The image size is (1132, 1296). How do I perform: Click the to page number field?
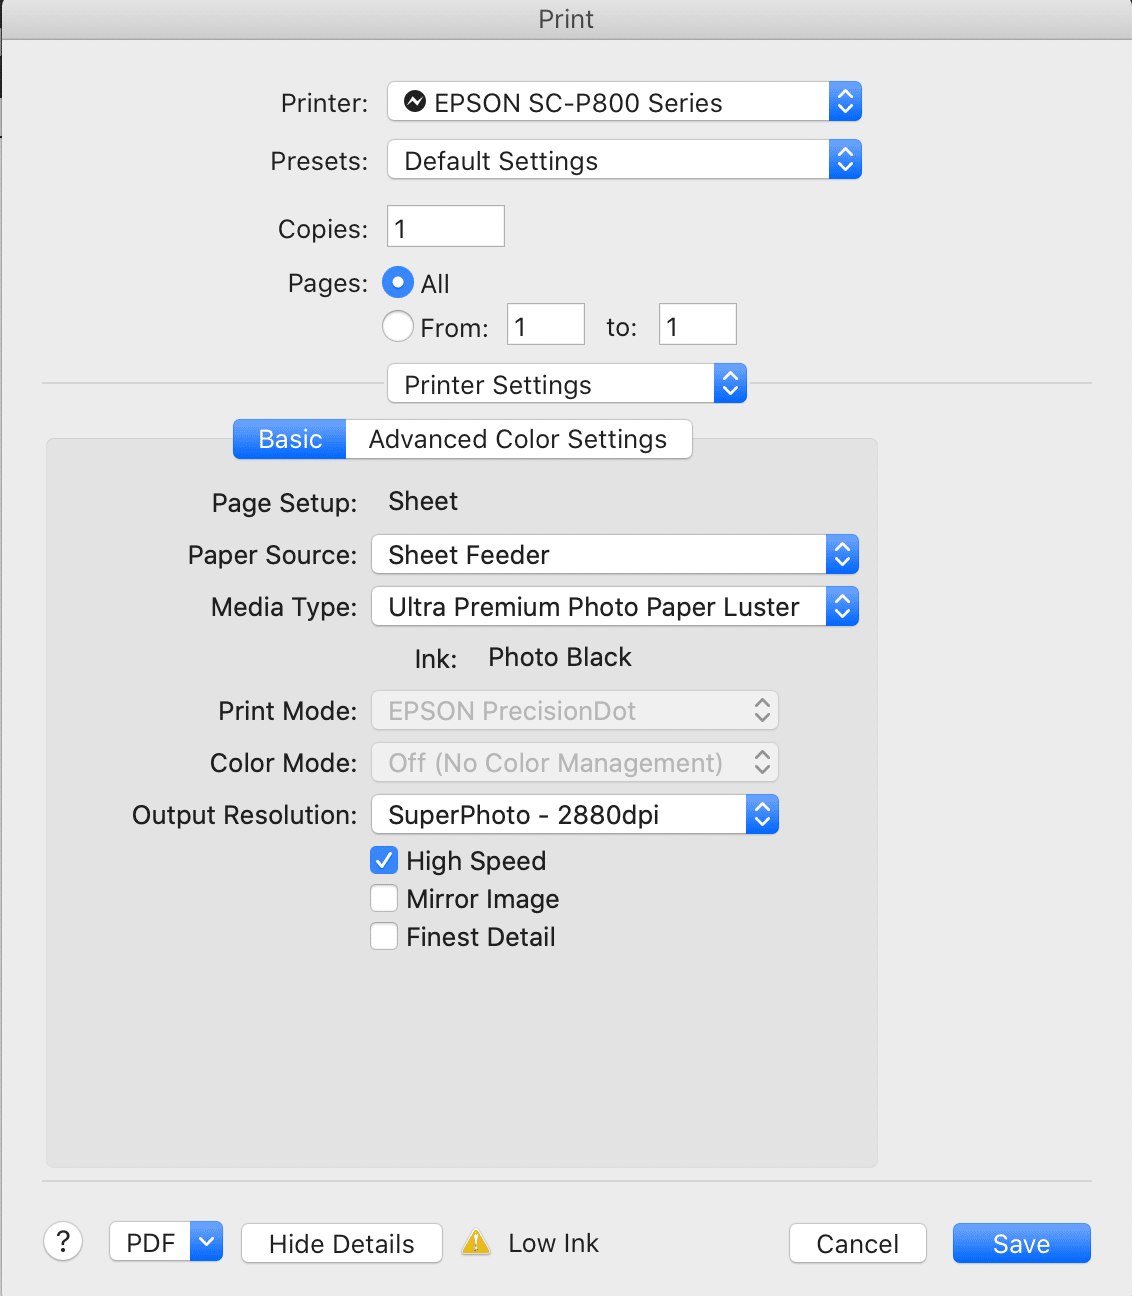pyautogui.click(x=698, y=324)
